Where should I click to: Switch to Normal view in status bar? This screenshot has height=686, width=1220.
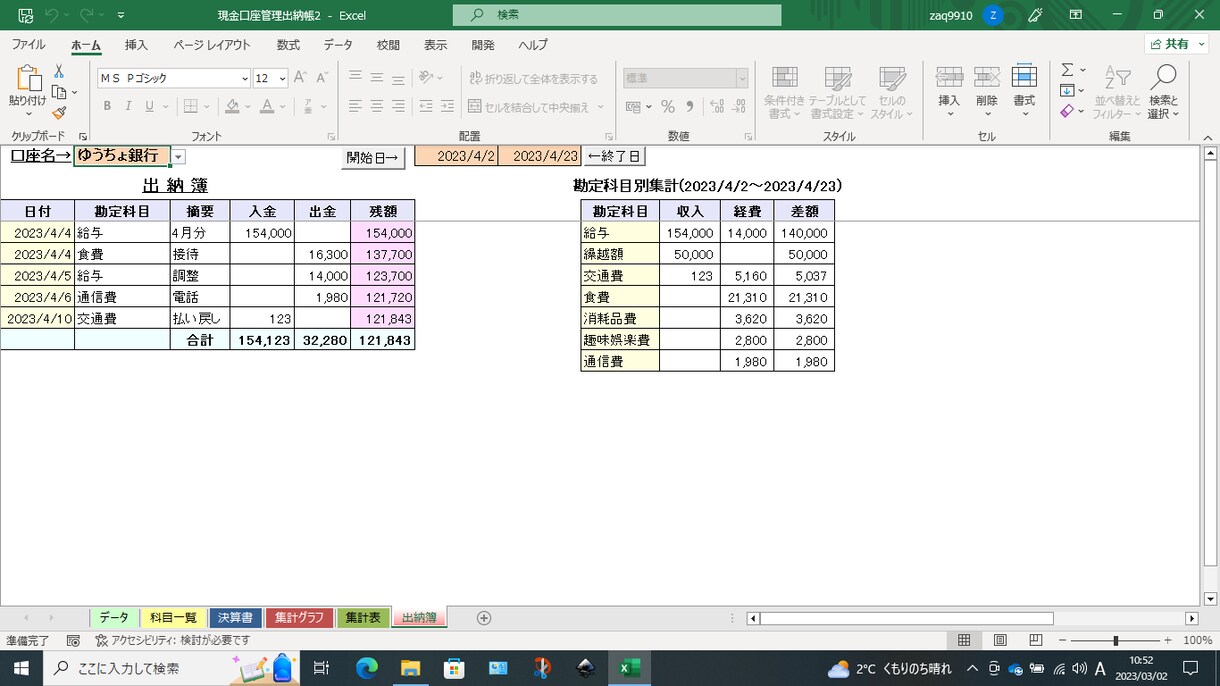point(964,640)
